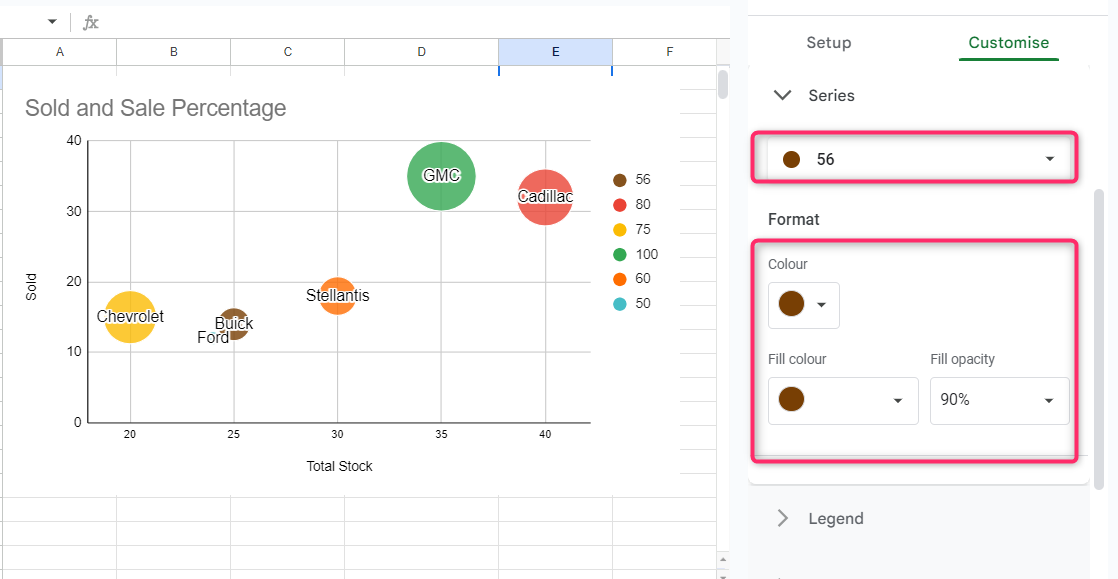Switch to the Customise tab
1118x579 pixels.
pos(1008,43)
